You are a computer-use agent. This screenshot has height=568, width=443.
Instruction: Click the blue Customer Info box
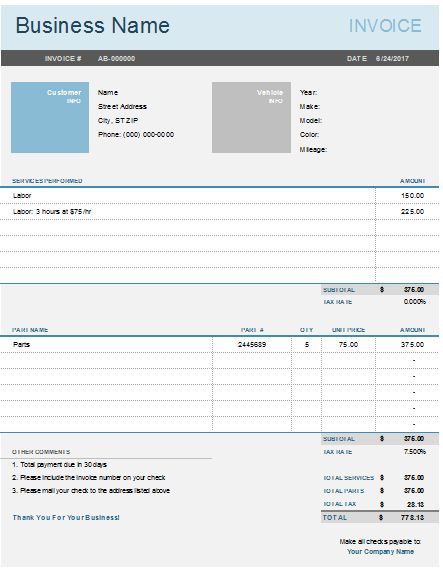(50, 117)
